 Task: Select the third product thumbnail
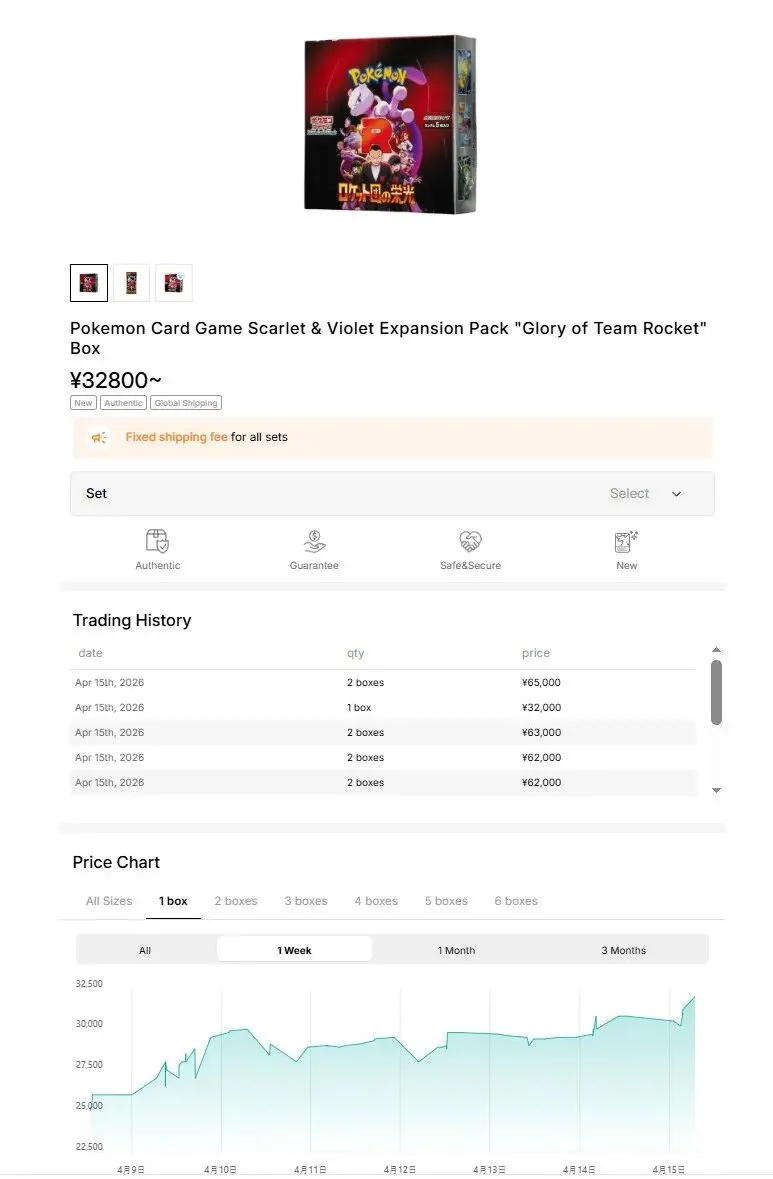[174, 283]
